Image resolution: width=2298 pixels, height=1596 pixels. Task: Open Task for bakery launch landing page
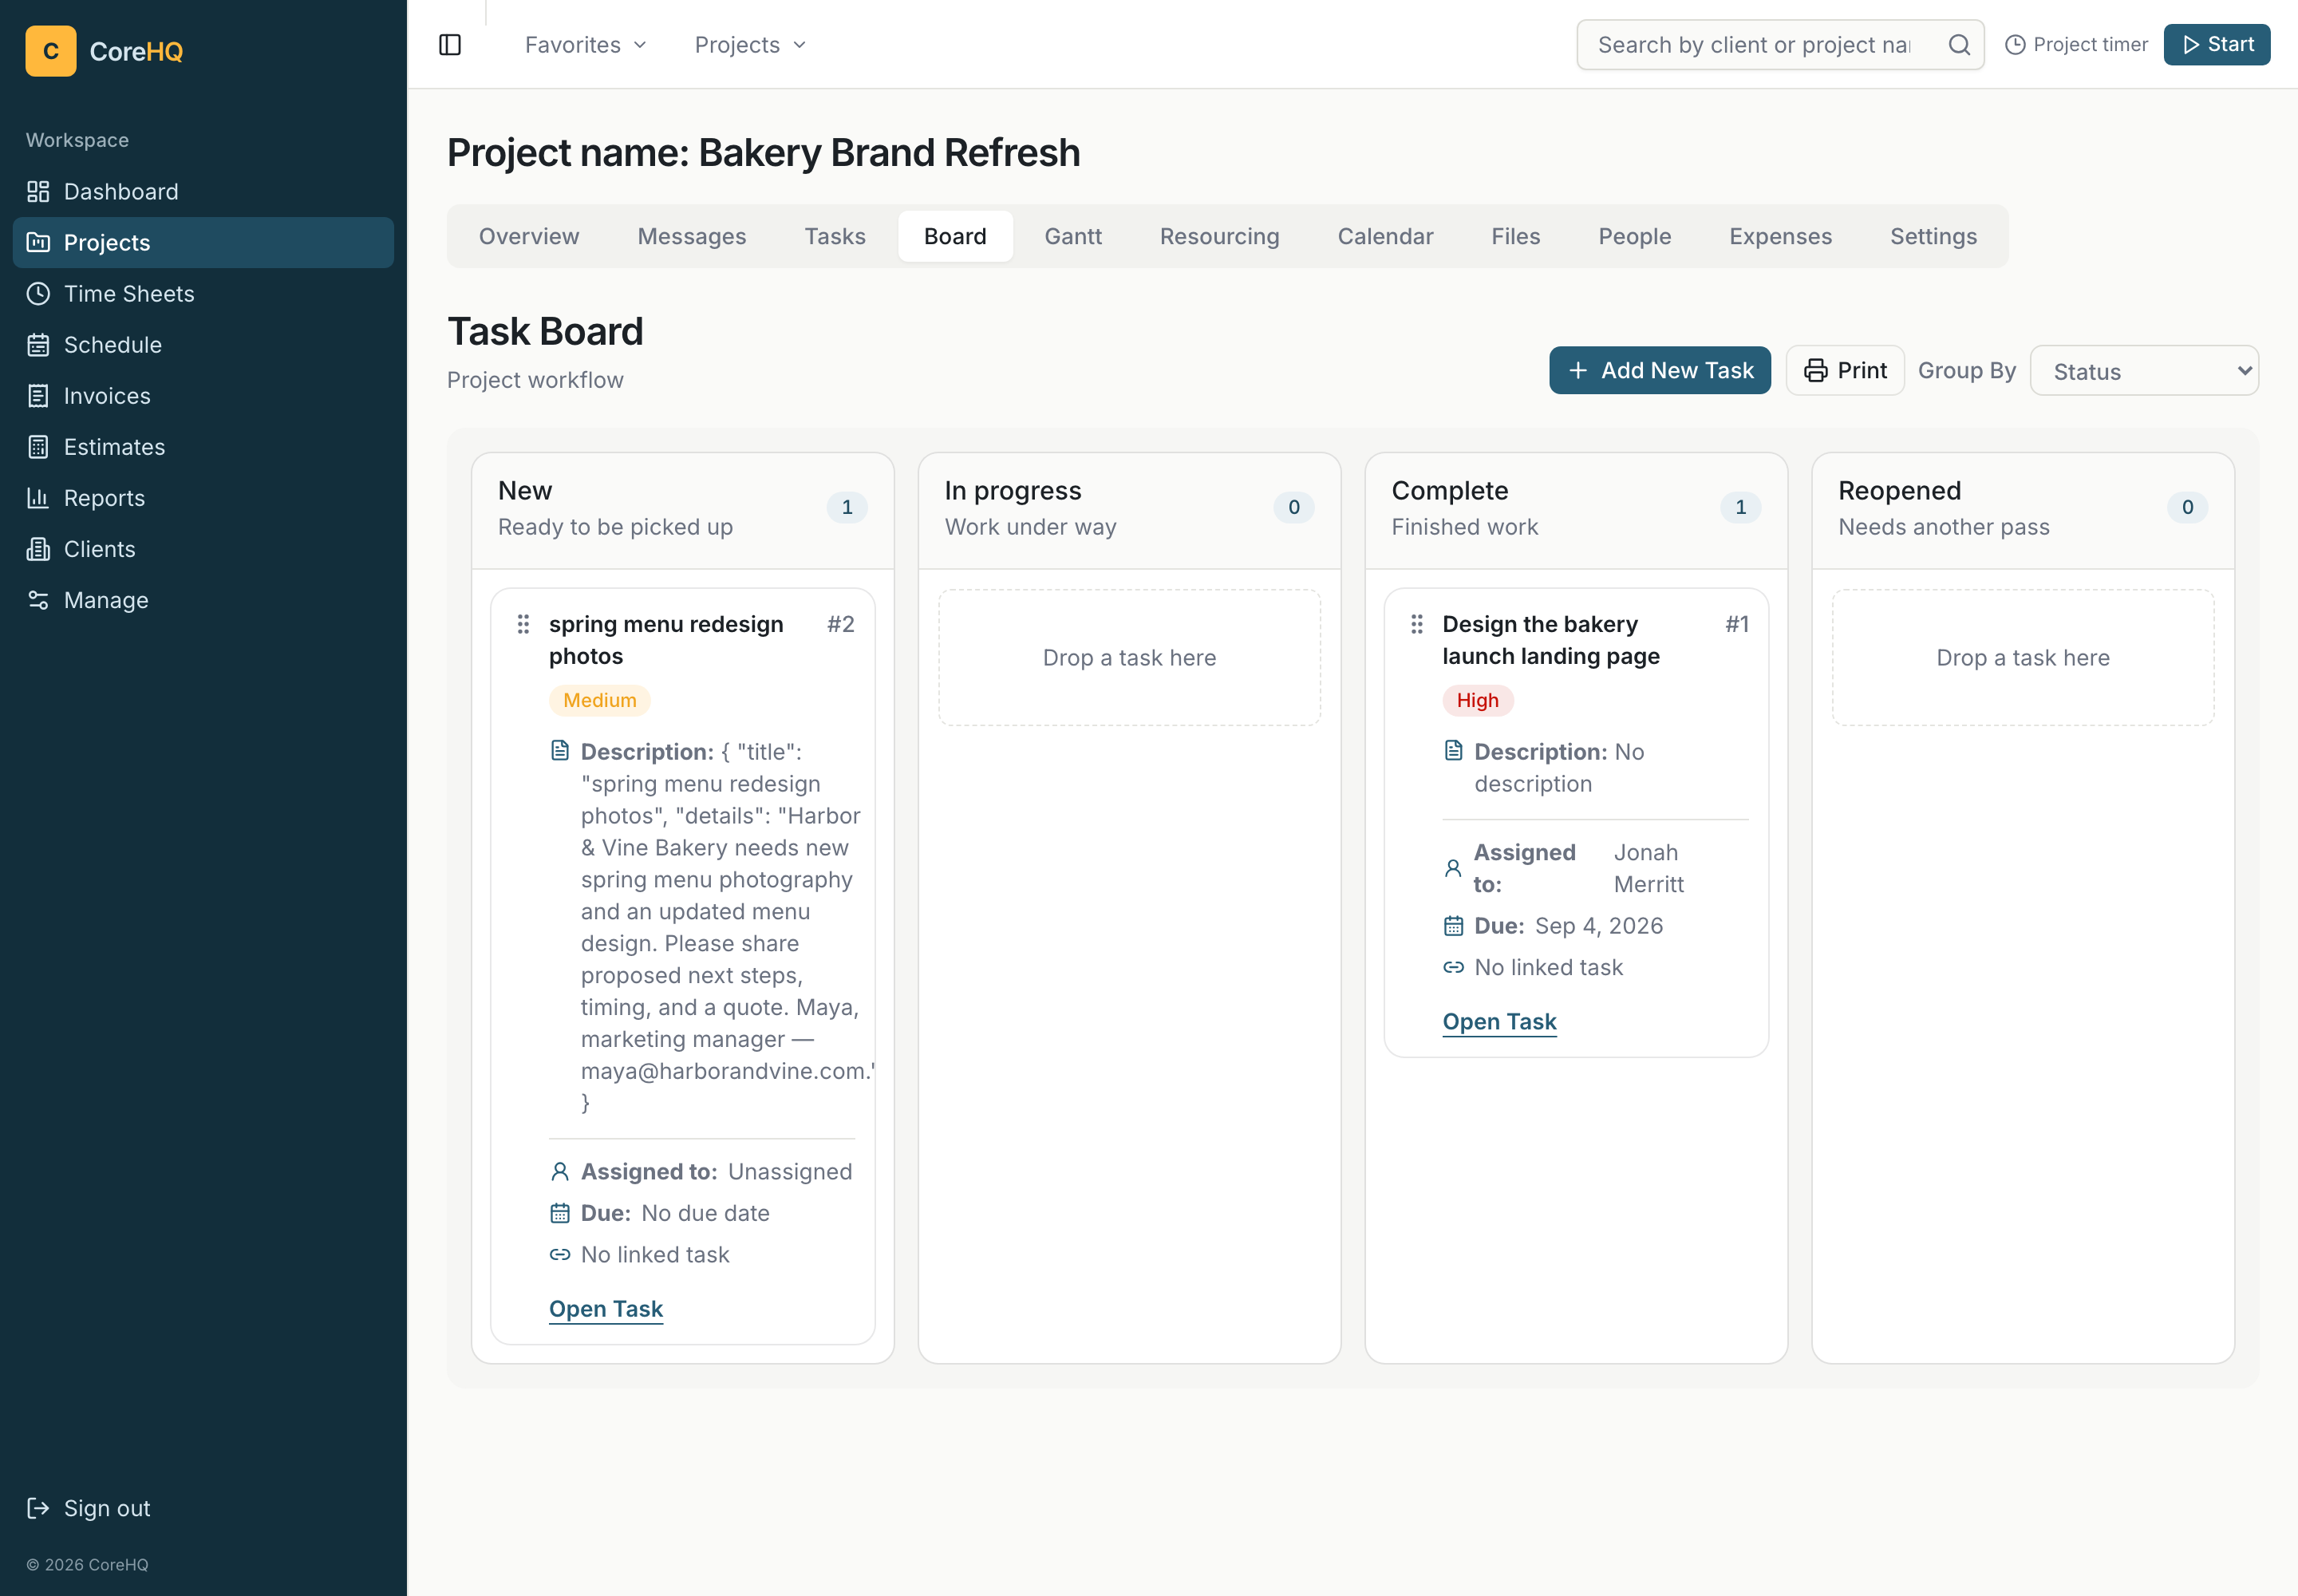tap(1499, 1022)
